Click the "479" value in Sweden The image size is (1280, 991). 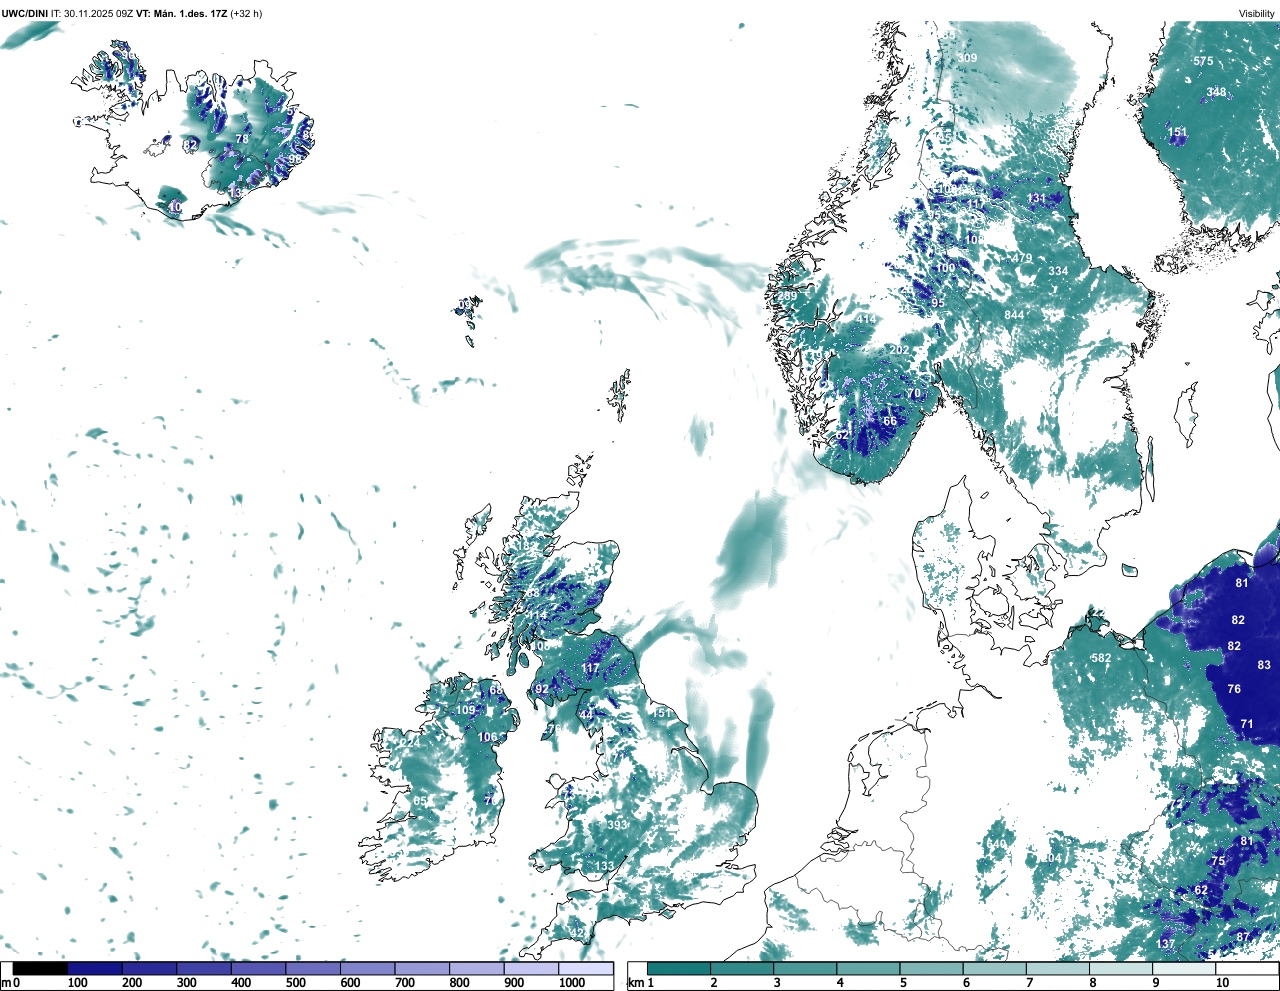[1022, 258]
